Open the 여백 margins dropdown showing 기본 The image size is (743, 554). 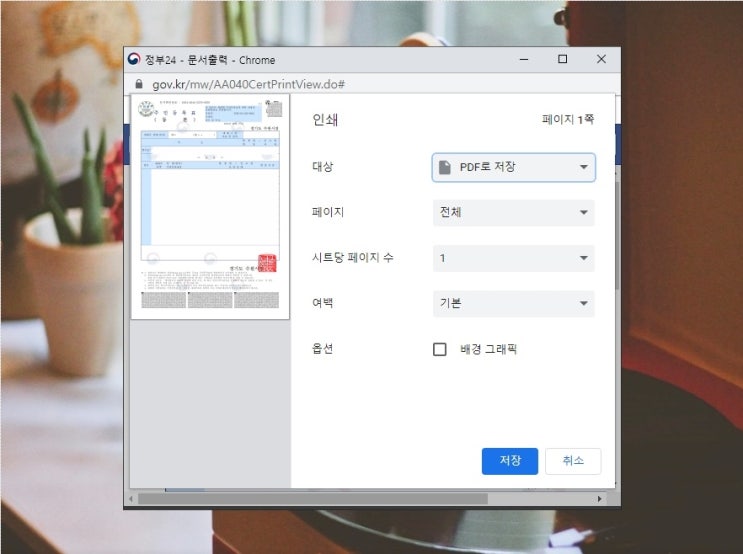coord(514,303)
